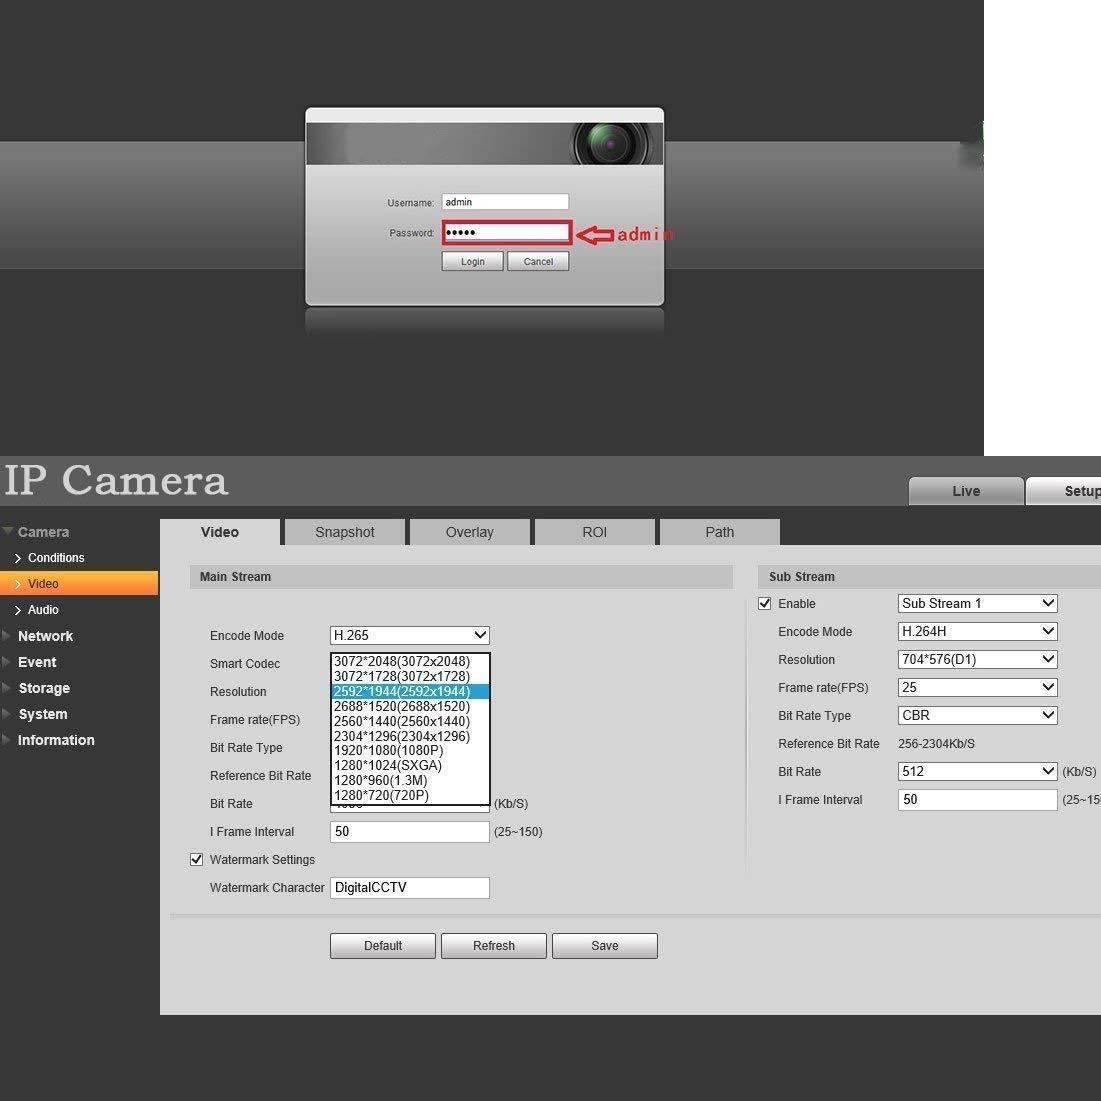Click the Login button

pos(472,262)
